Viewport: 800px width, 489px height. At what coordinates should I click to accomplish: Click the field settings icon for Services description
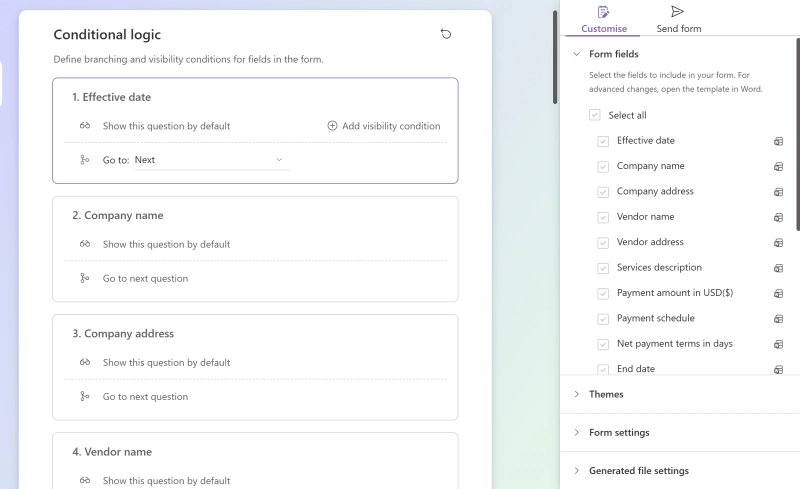pyautogui.click(x=778, y=268)
